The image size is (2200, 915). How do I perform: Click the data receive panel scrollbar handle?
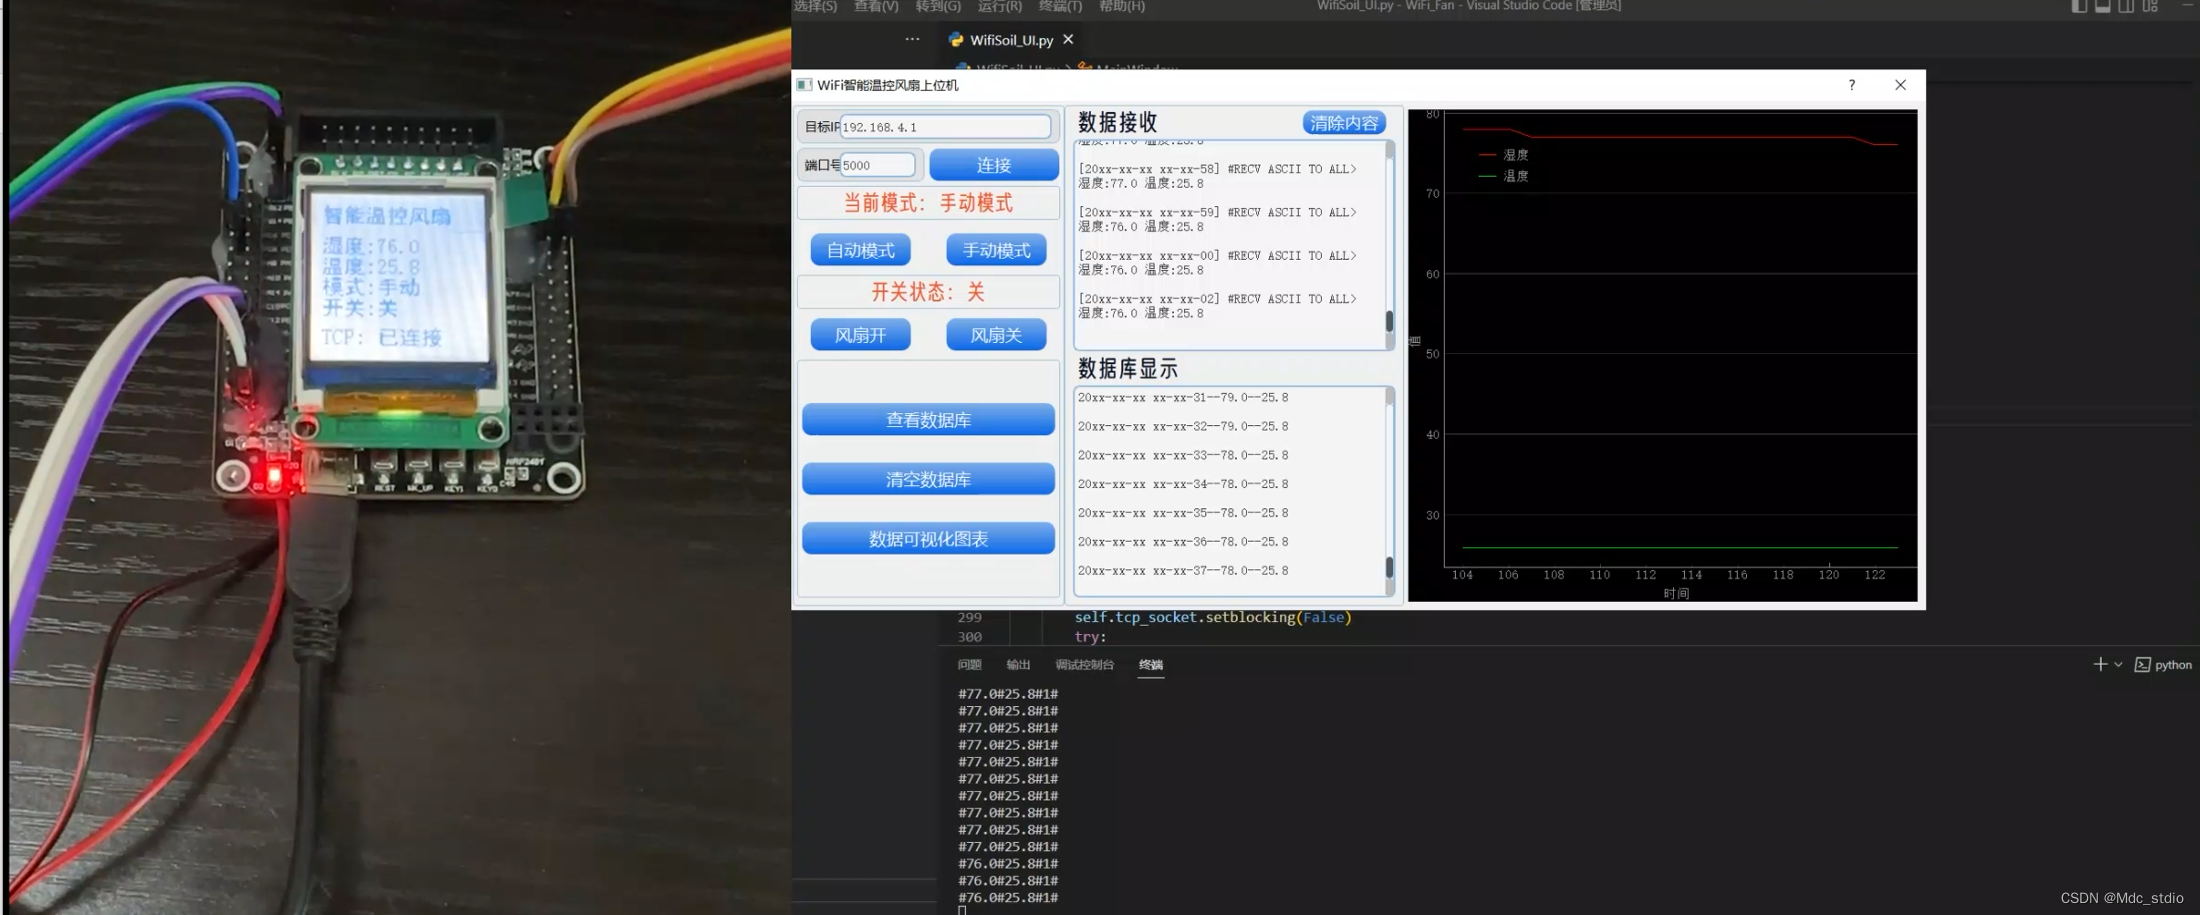(x=1389, y=321)
